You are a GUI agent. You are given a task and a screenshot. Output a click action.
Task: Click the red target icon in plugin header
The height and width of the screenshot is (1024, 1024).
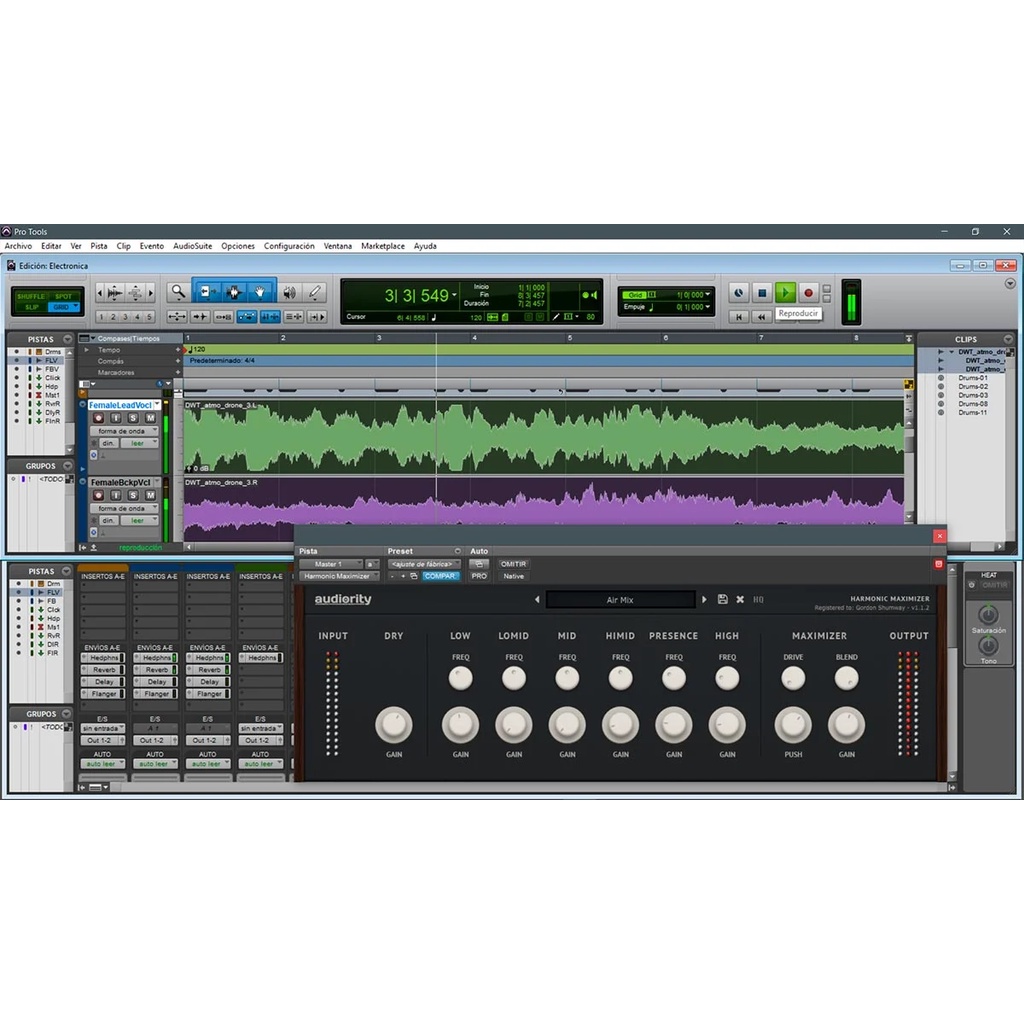938,564
